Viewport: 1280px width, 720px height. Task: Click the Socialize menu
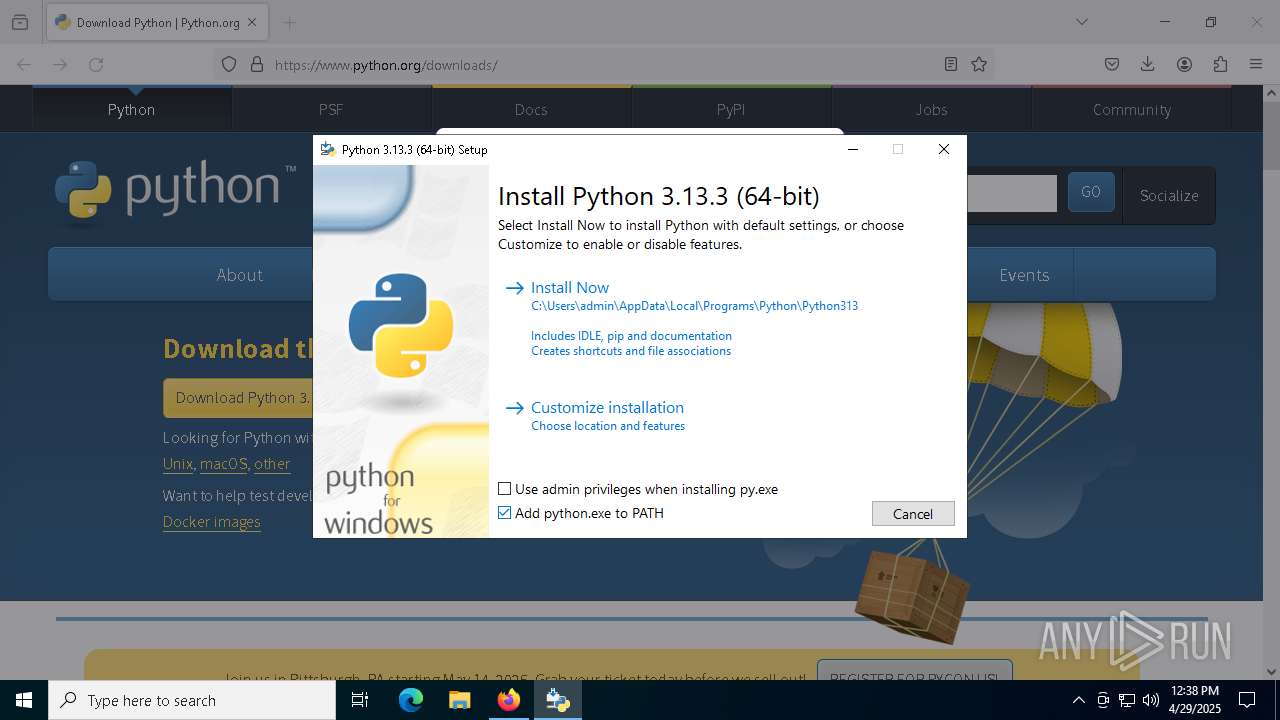[x=1169, y=195]
